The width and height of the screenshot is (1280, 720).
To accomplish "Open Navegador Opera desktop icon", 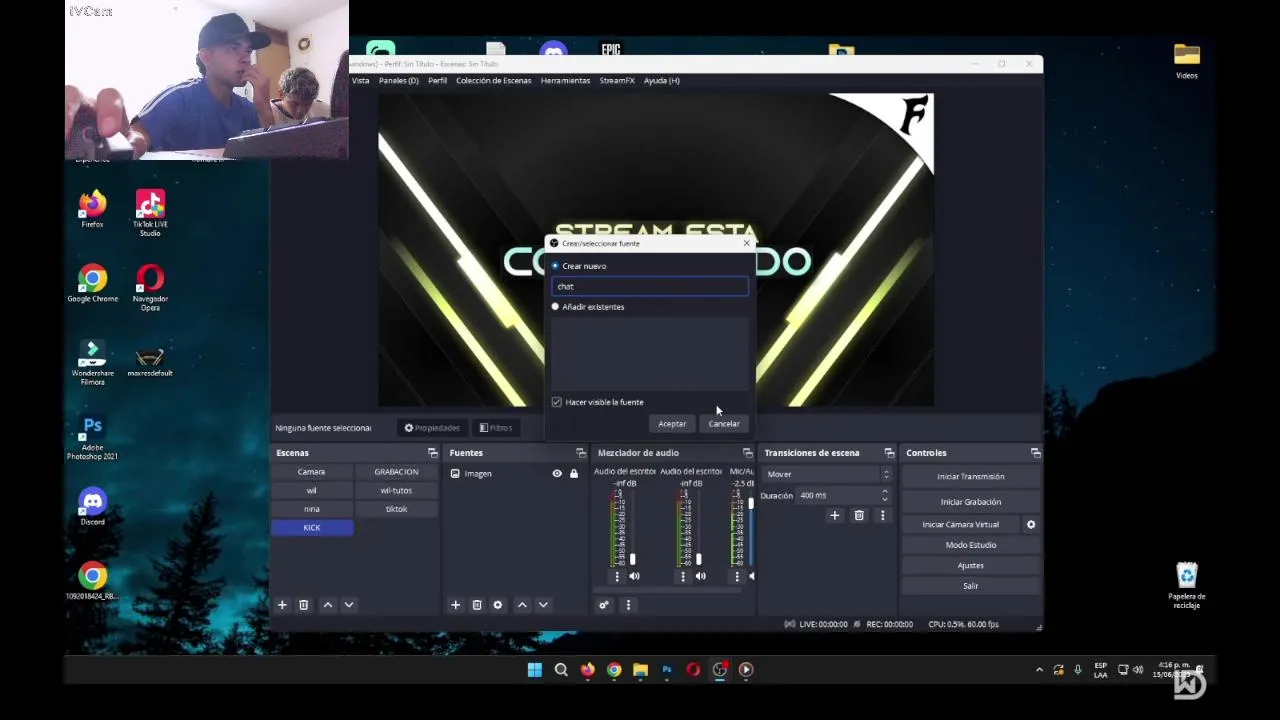I will [150, 288].
